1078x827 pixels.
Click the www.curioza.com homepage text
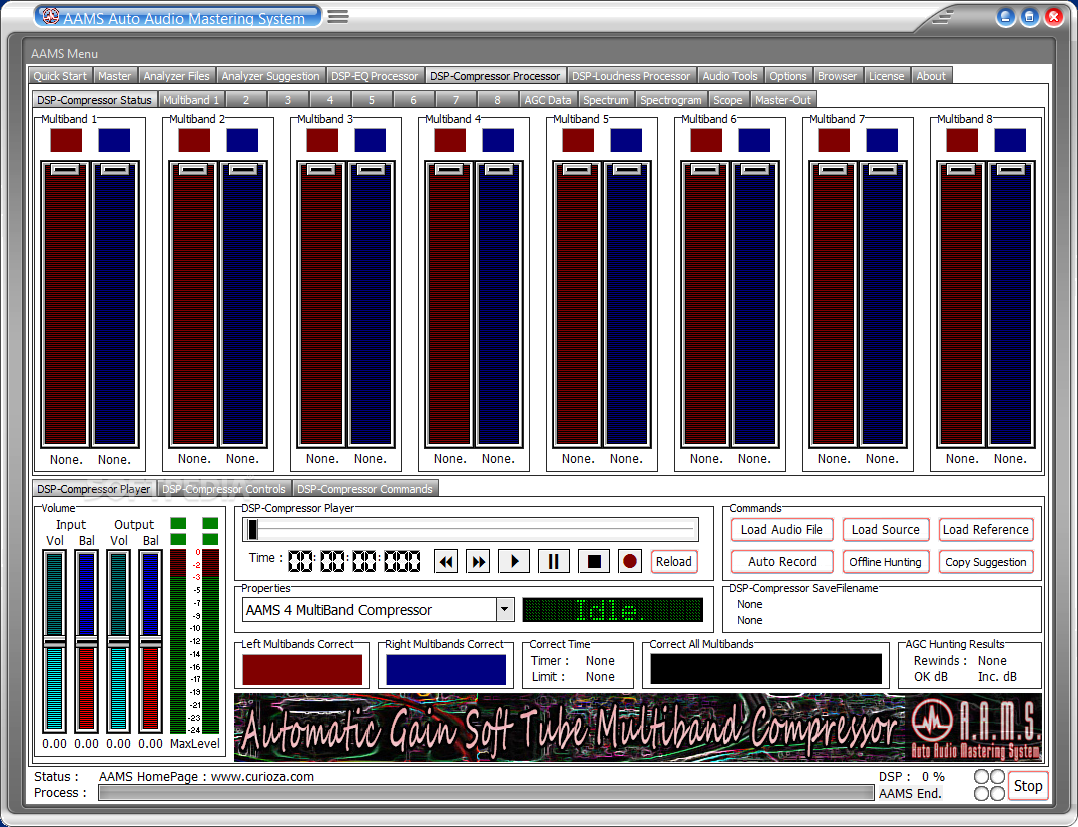[262, 777]
